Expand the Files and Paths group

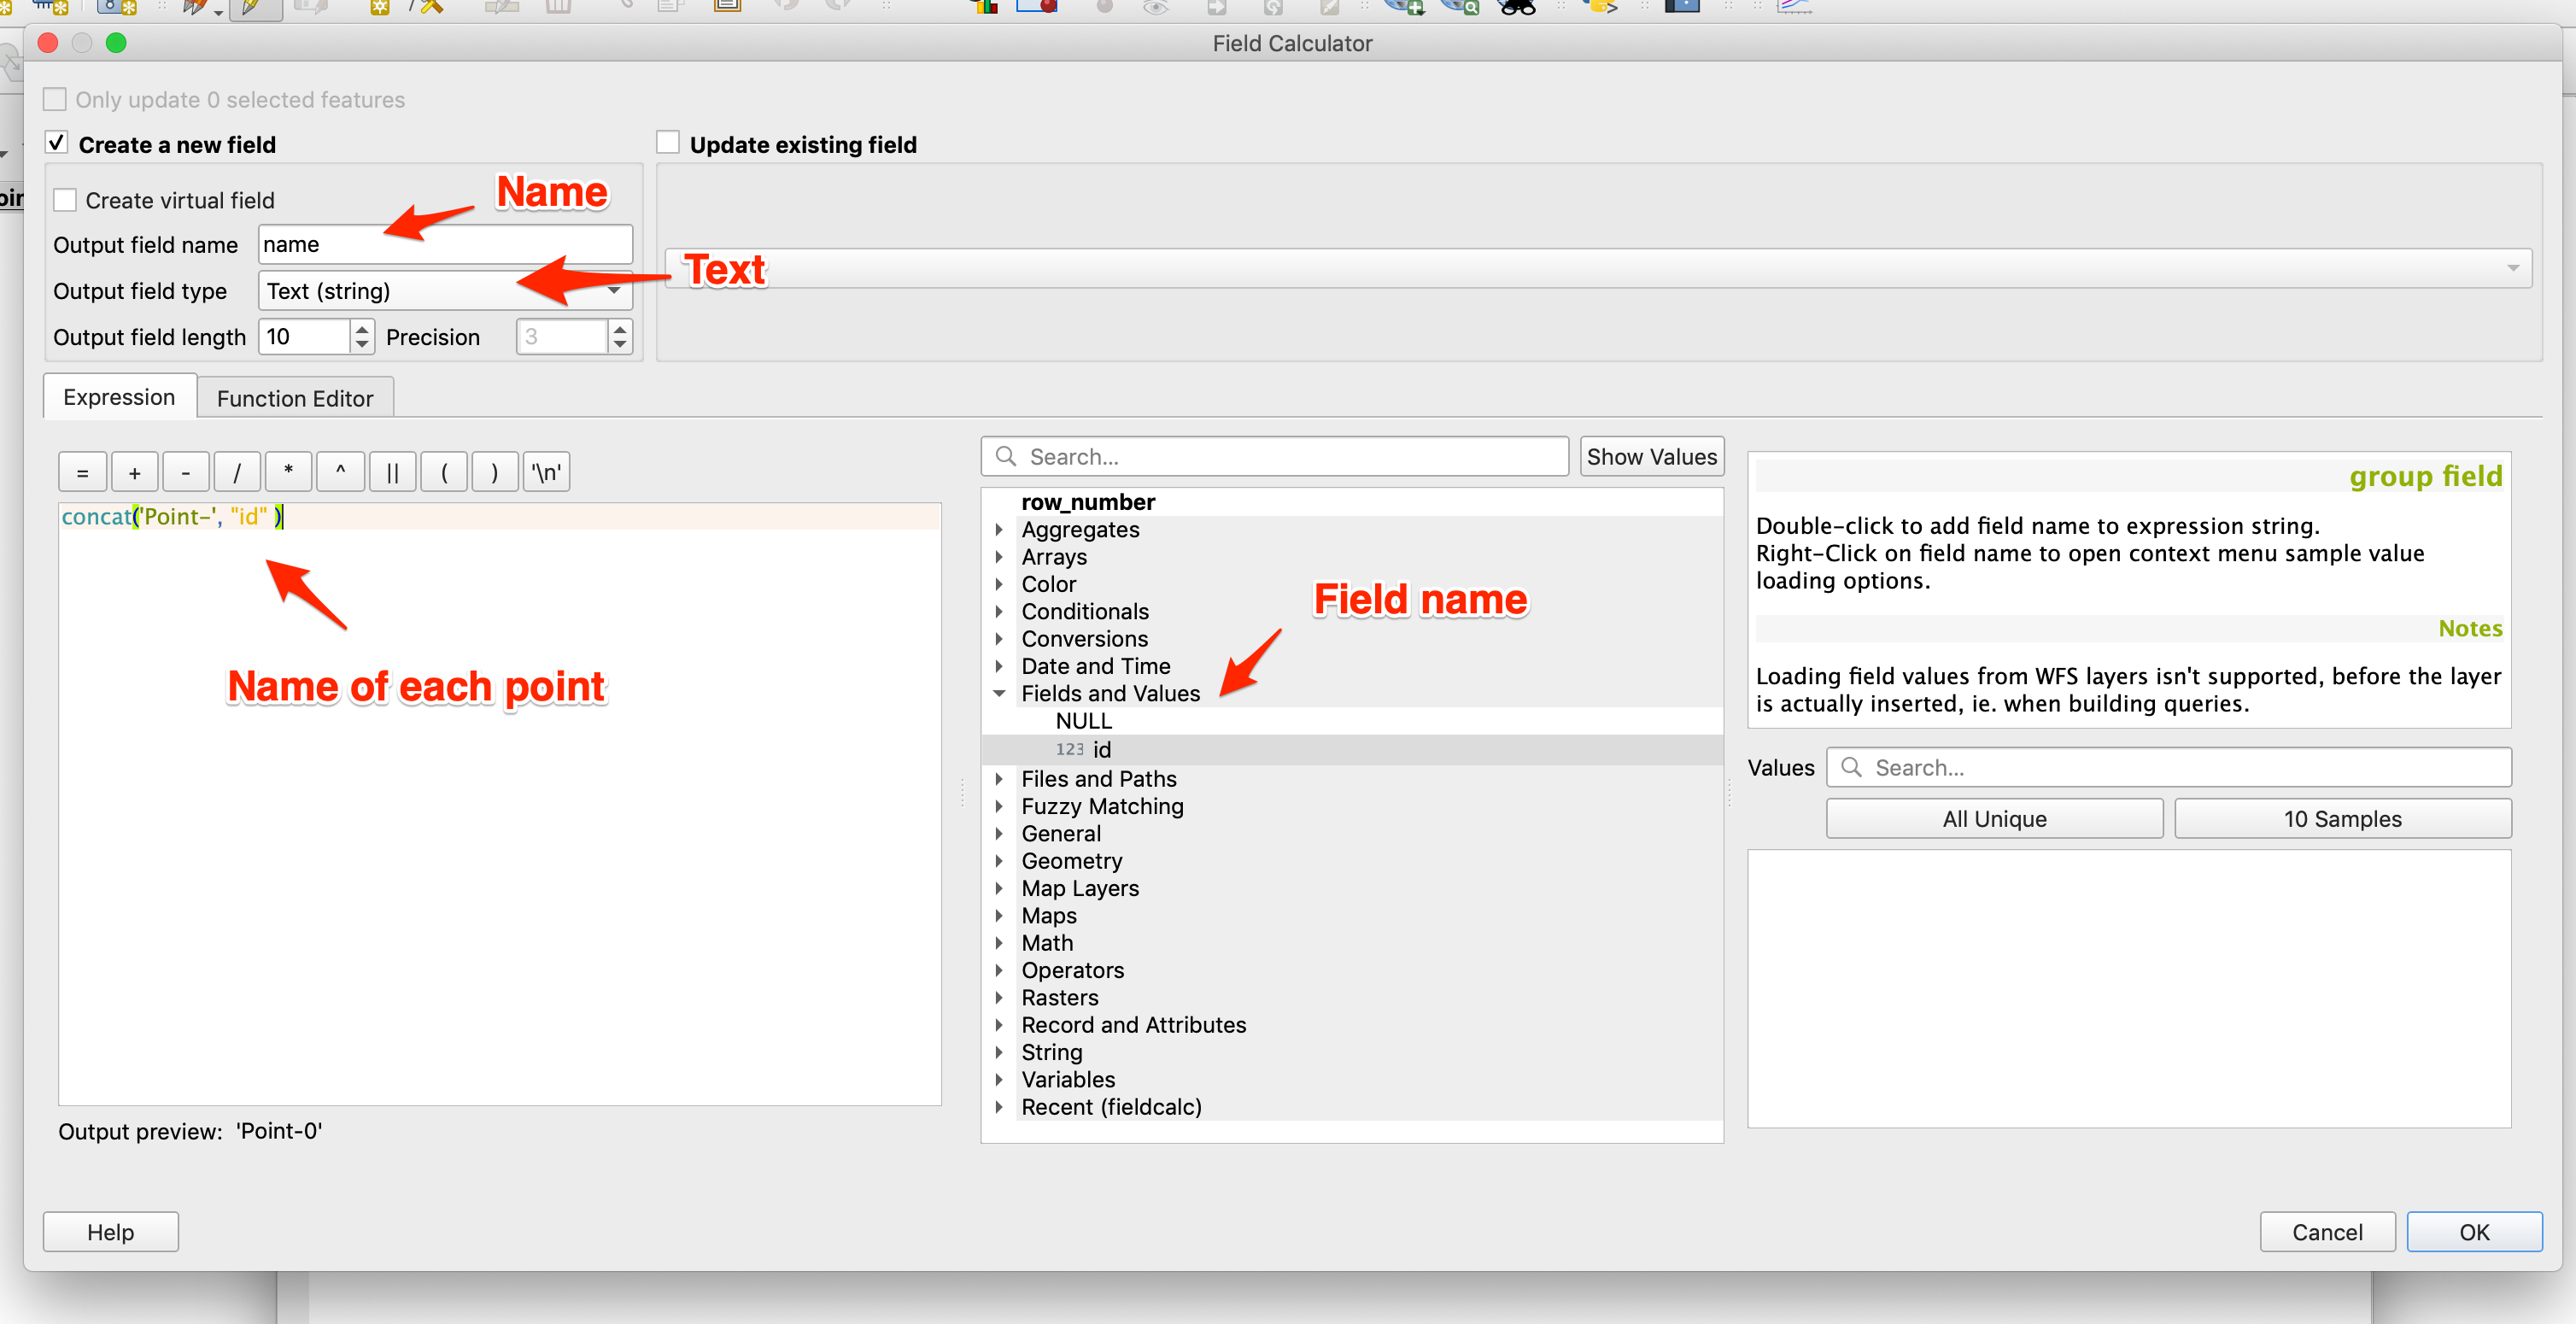point(999,779)
